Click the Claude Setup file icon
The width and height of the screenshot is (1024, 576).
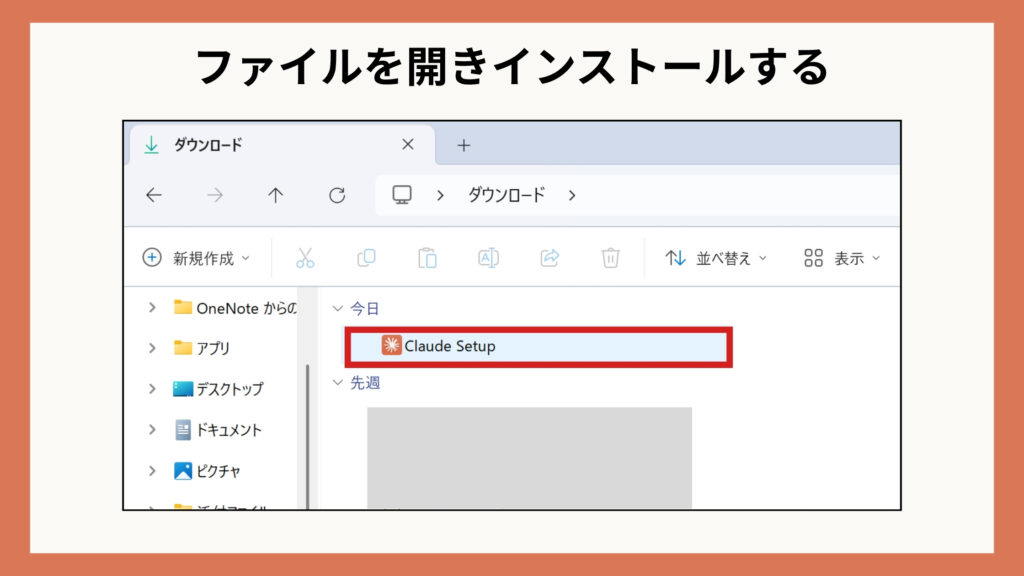(x=391, y=345)
